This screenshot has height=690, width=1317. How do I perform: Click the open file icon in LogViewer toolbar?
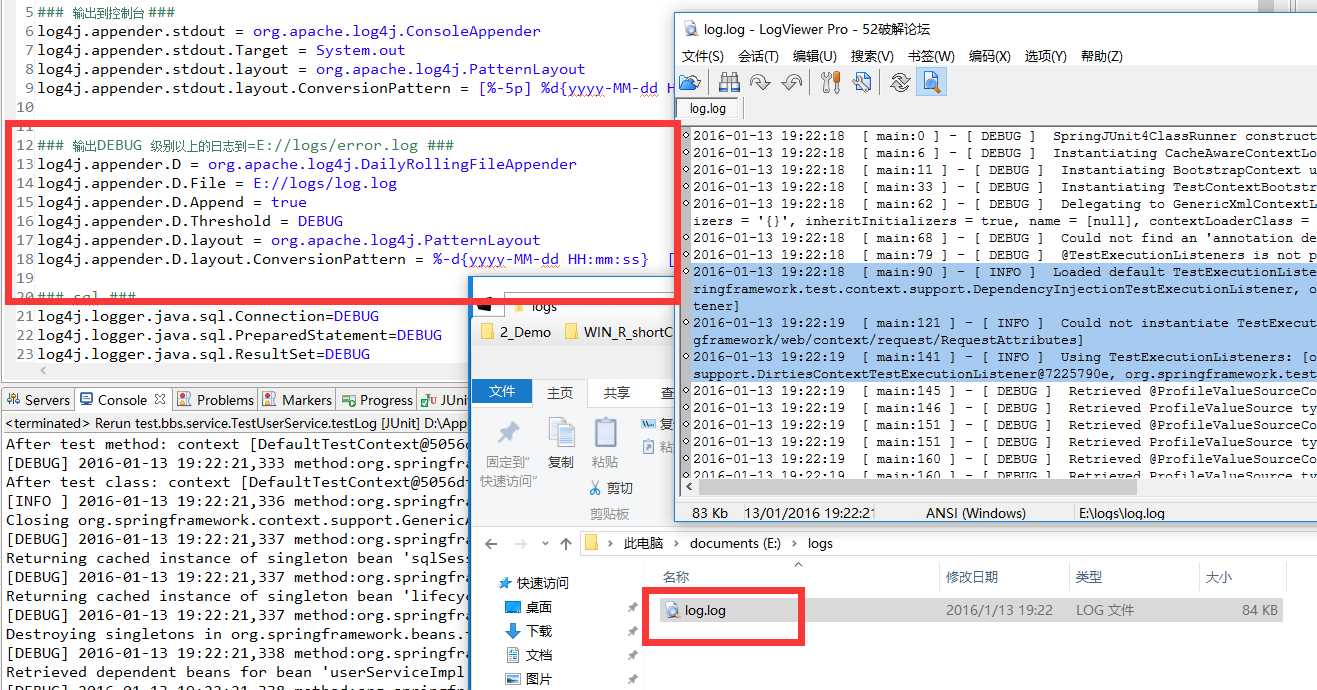690,82
